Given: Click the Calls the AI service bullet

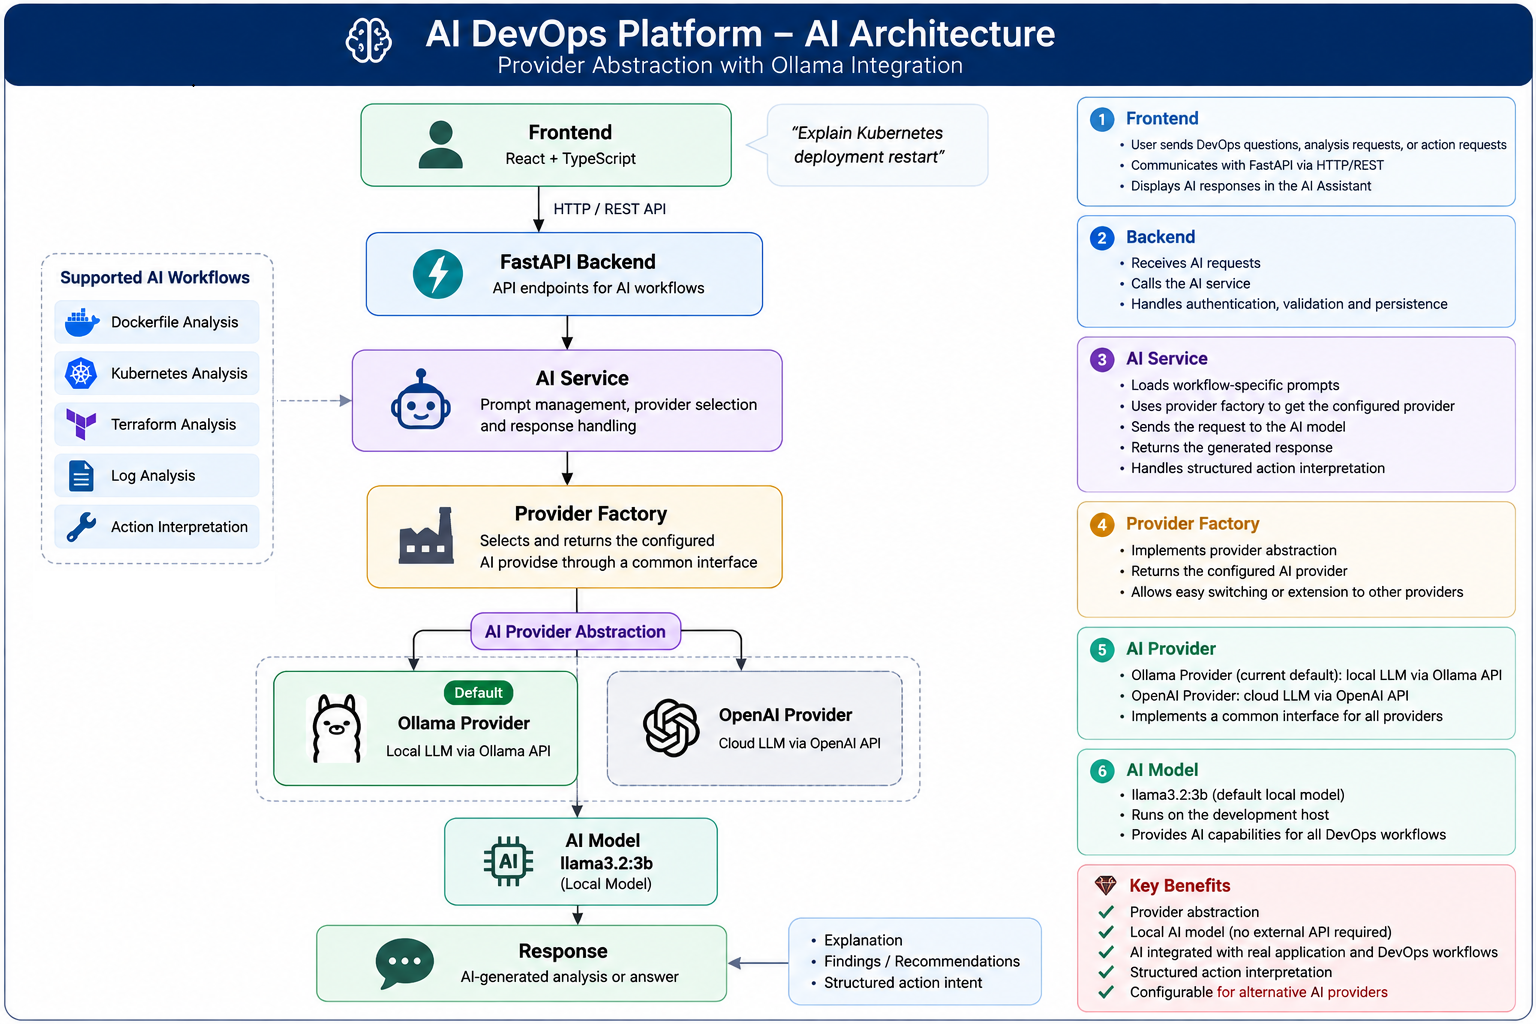Looking at the screenshot, I should coord(1190,283).
